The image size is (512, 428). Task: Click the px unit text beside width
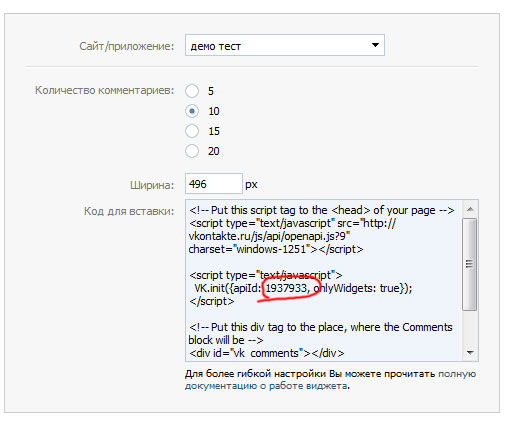point(251,185)
